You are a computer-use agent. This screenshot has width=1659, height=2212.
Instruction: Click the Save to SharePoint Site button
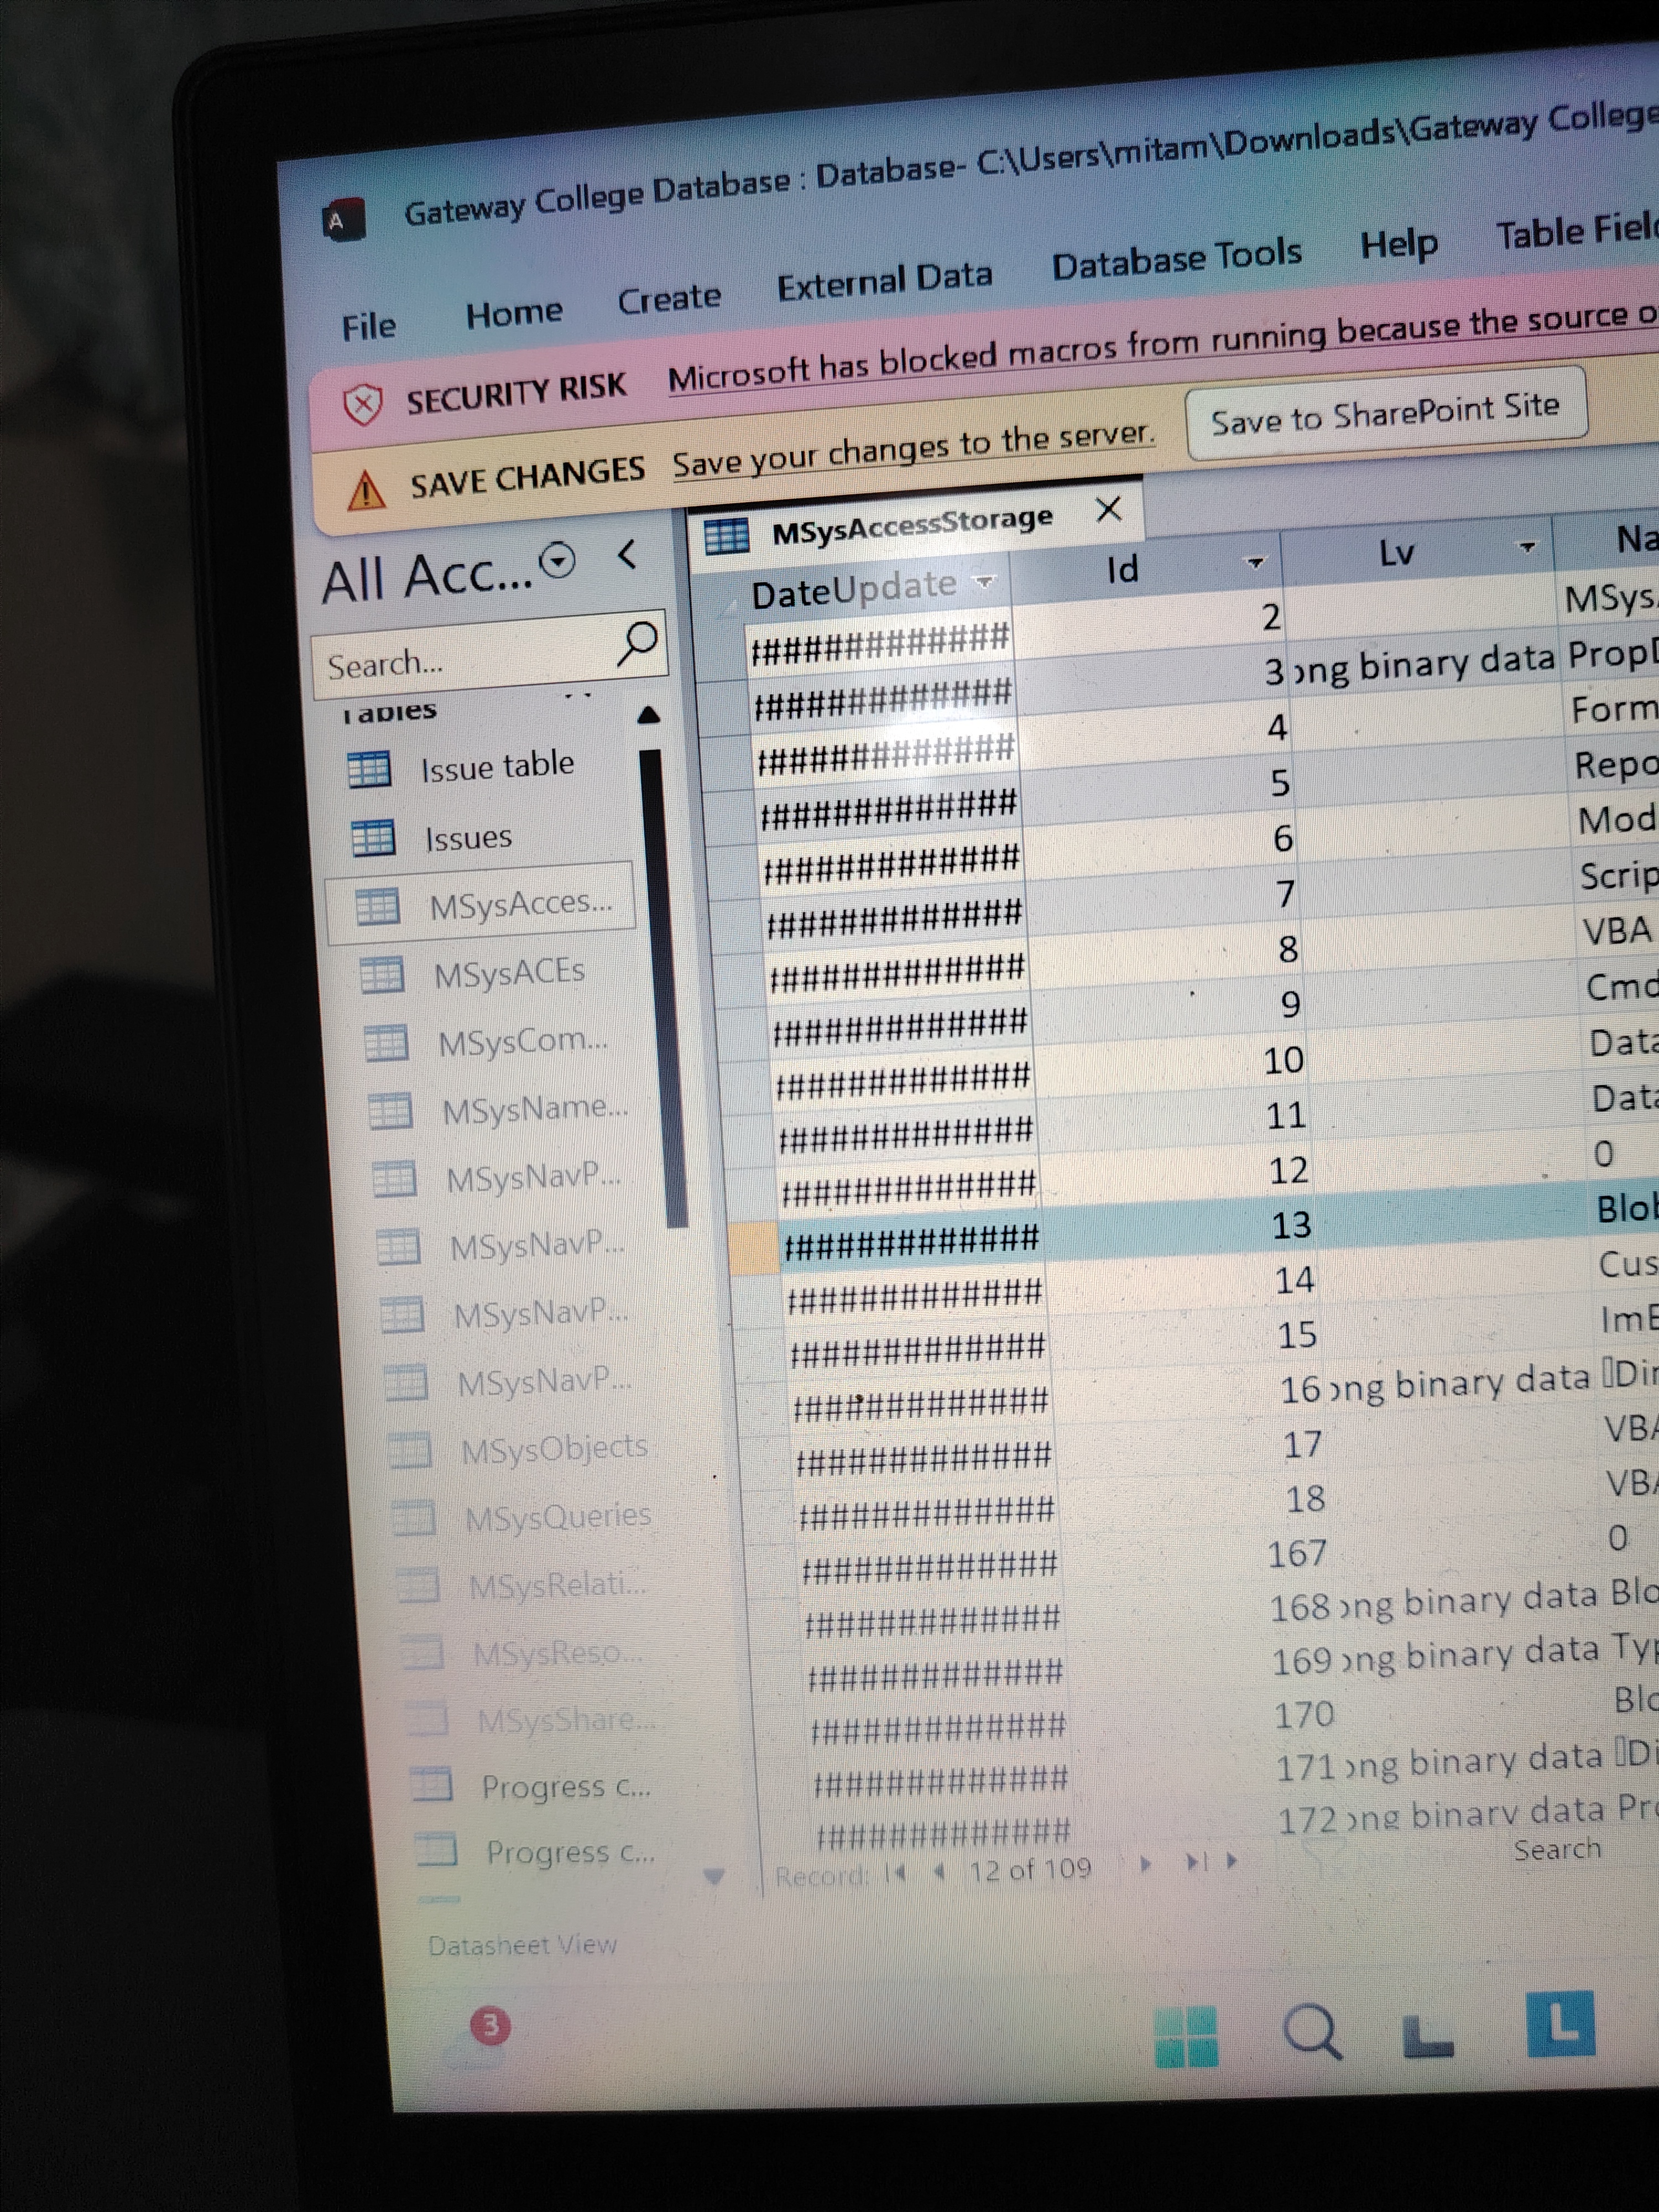coord(1385,413)
